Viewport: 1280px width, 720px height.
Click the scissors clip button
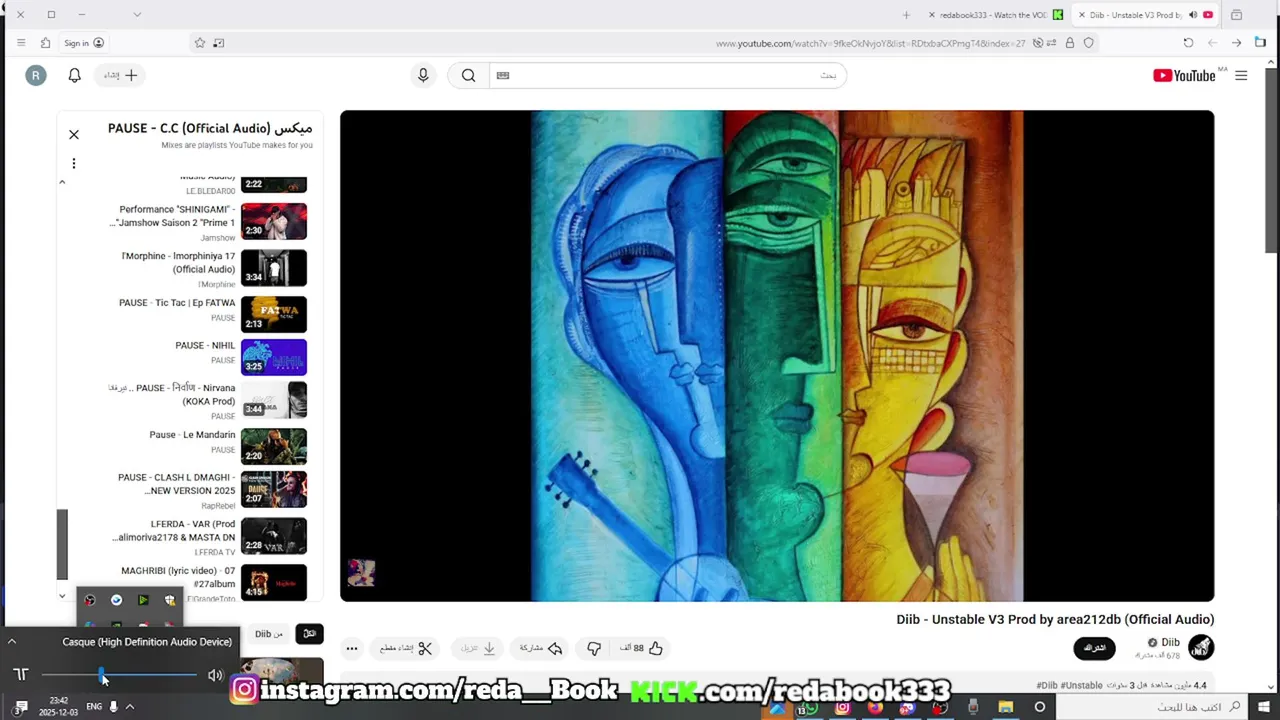click(x=406, y=648)
